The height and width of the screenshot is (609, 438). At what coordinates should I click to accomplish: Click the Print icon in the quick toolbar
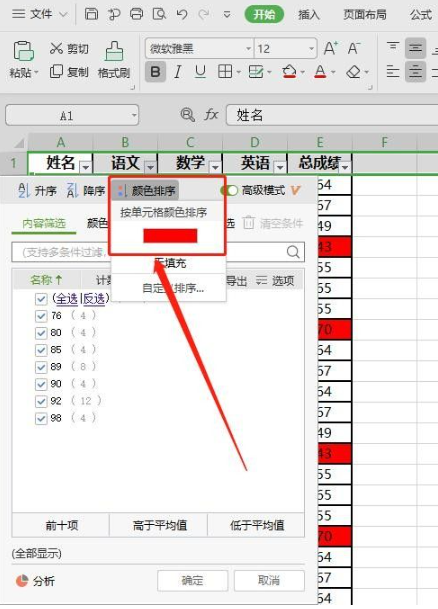pos(136,14)
